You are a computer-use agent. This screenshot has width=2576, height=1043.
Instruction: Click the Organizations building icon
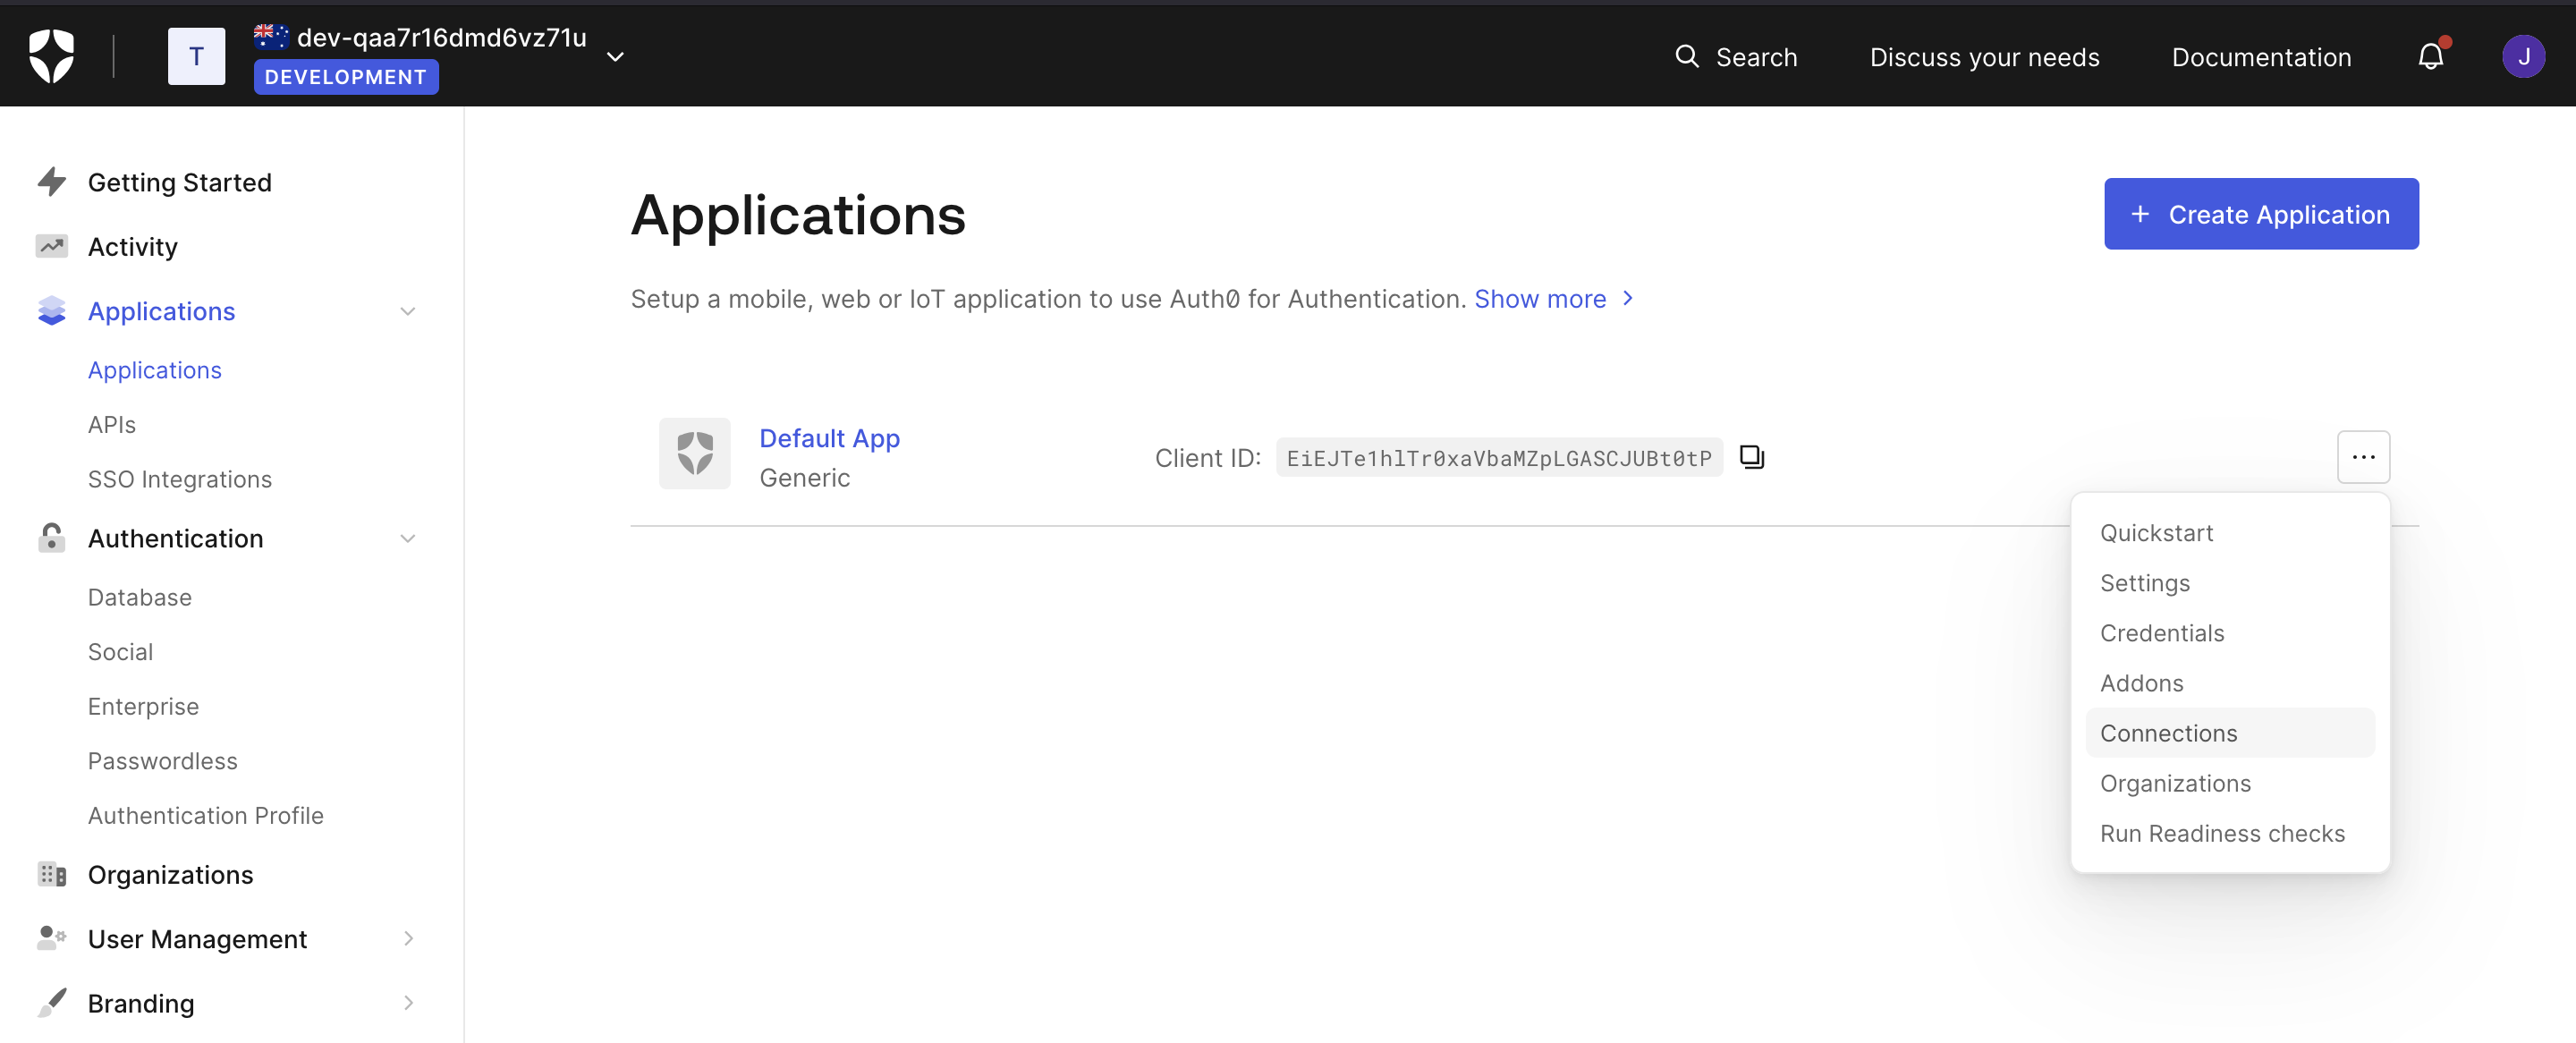point(52,874)
